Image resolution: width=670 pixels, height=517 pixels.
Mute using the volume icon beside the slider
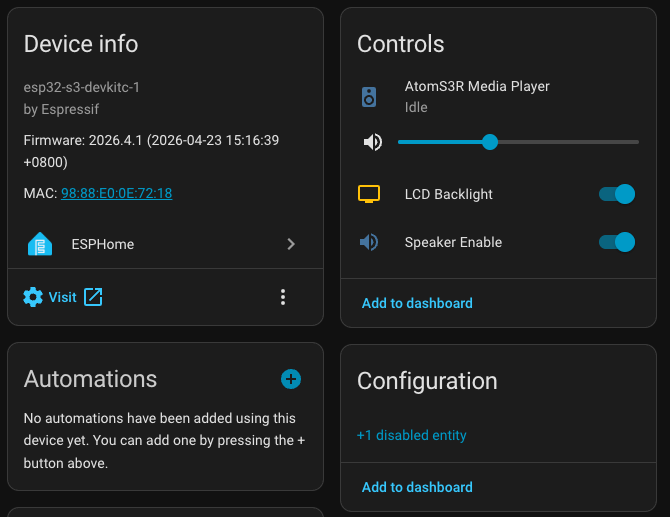[x=373, y=142]
